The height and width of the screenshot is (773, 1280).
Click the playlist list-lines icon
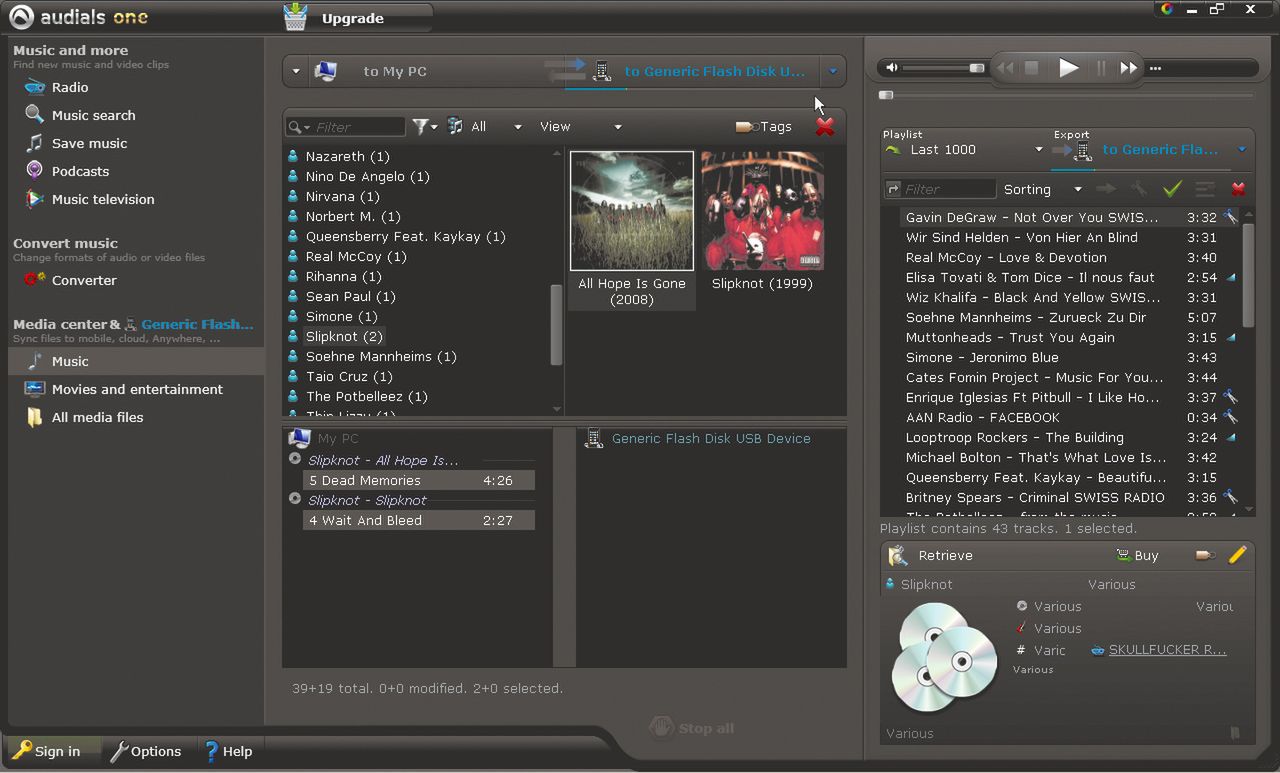pos(1205,189)
